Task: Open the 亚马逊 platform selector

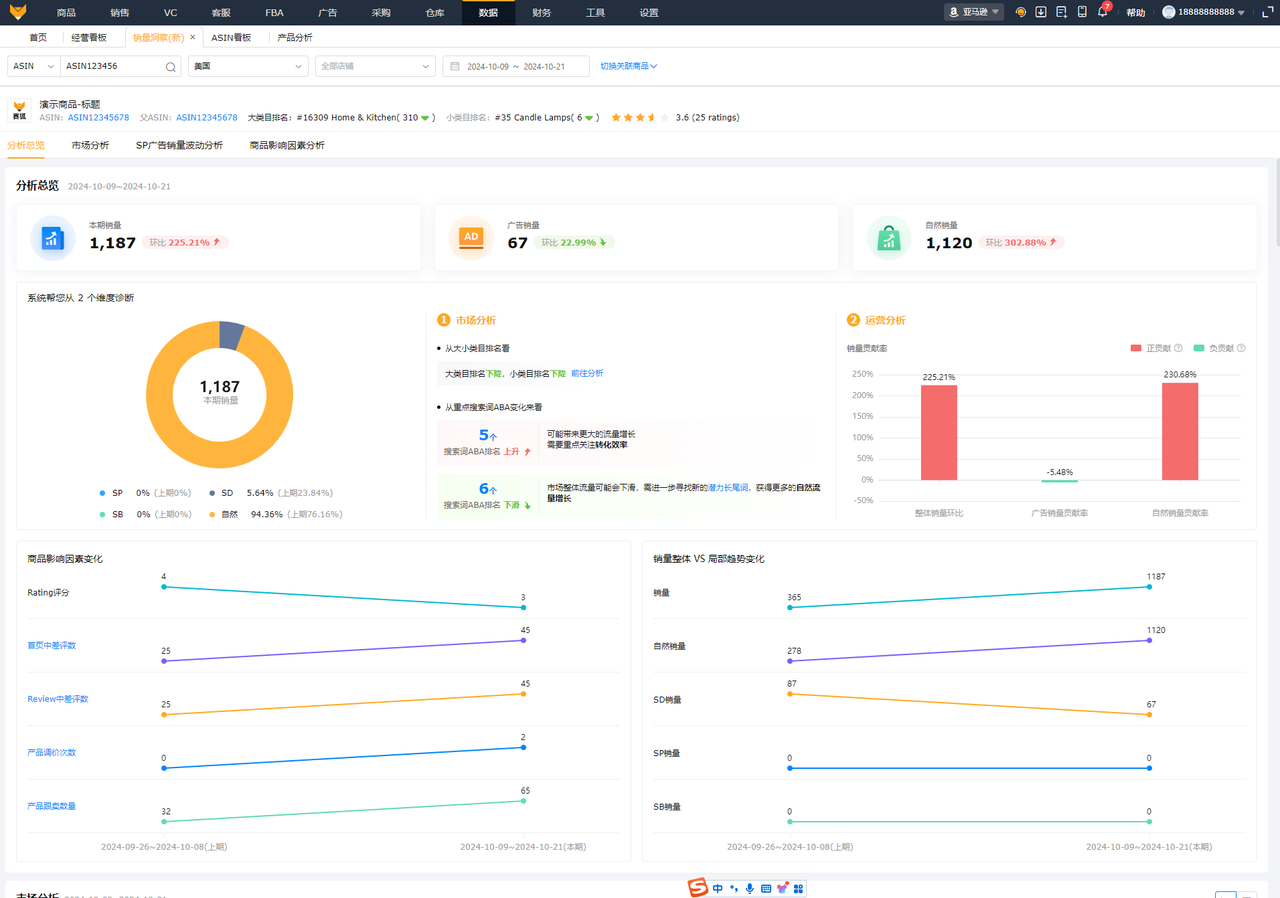Action: pyautogui.click(x=973, y=12)
